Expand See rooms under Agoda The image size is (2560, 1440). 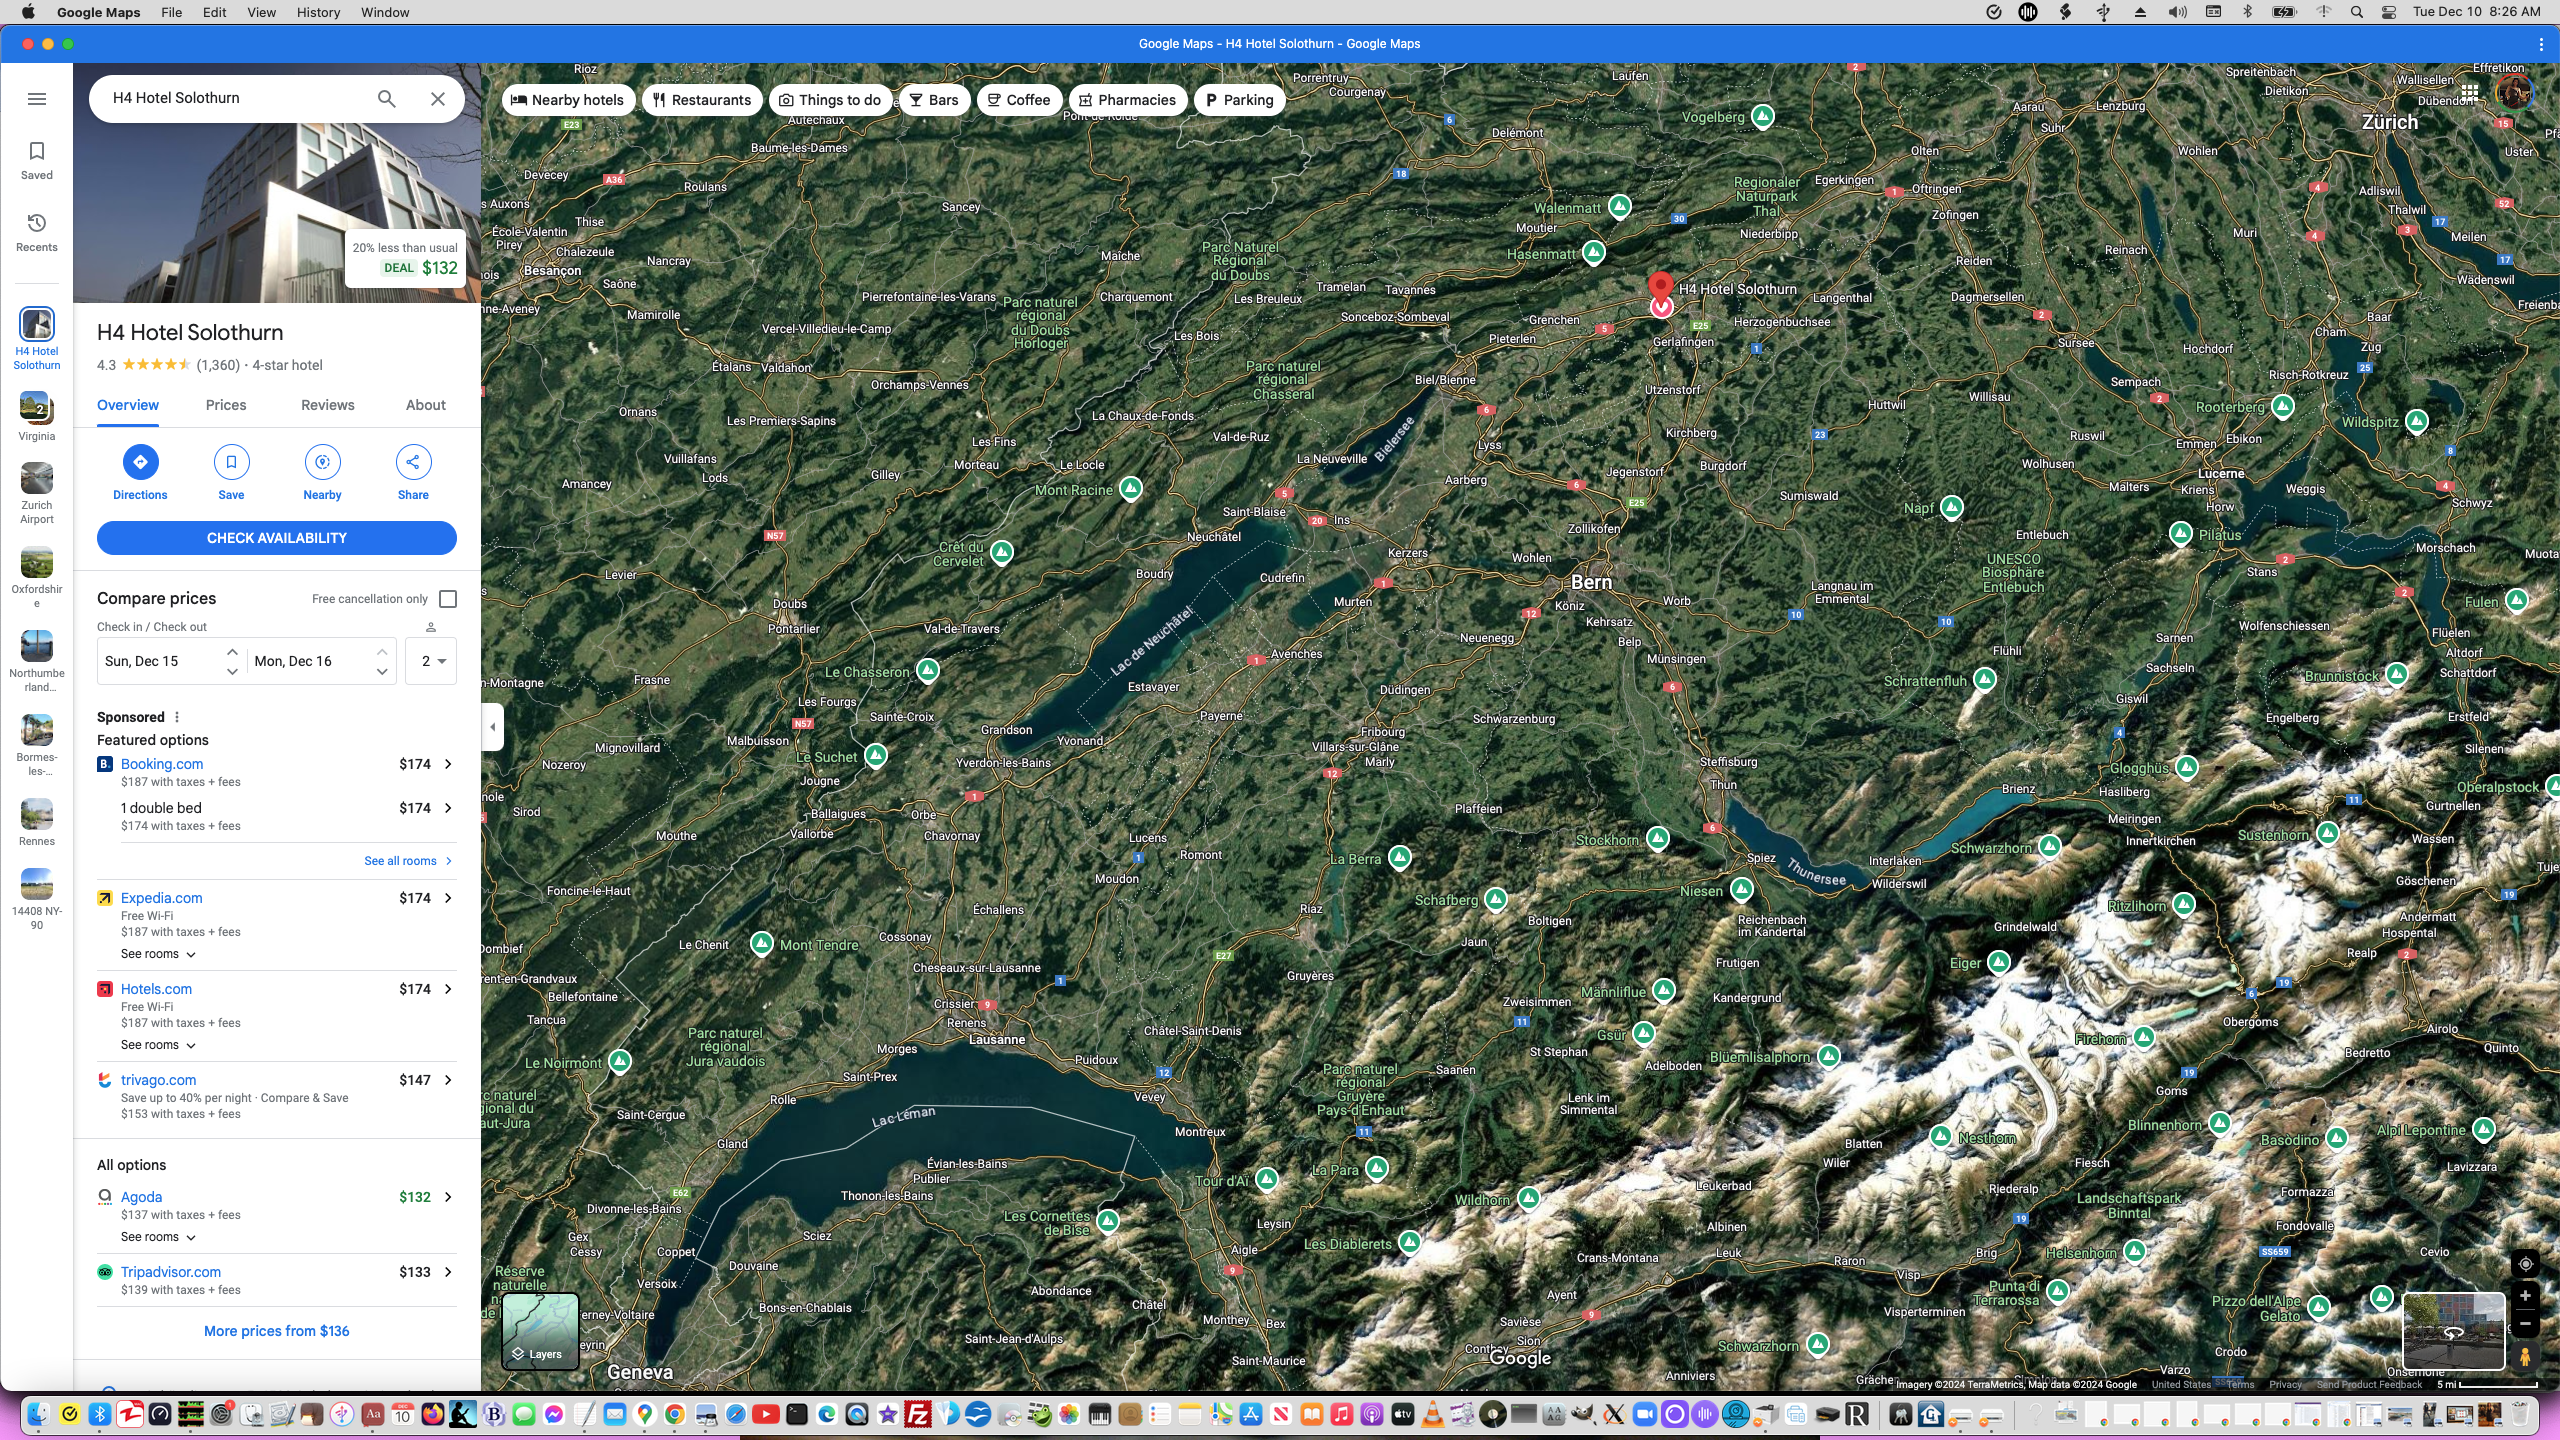(x=158, y=1237)
